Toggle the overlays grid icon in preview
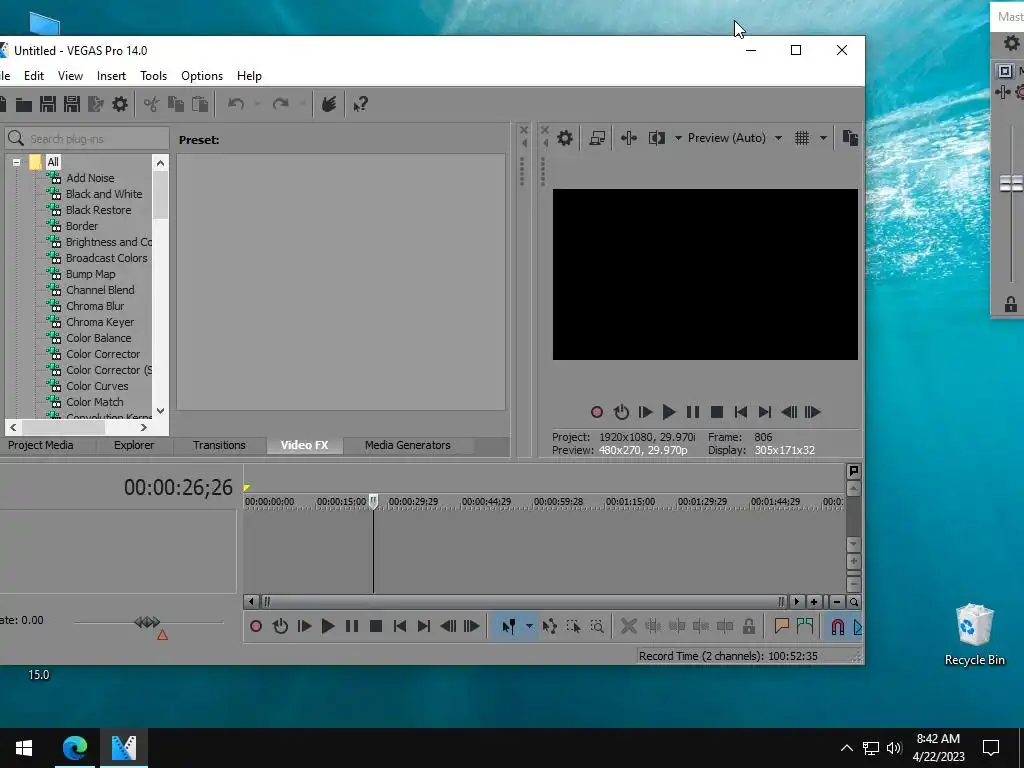1024x768 pixels. pyautogui.click(x=802, y=138)
